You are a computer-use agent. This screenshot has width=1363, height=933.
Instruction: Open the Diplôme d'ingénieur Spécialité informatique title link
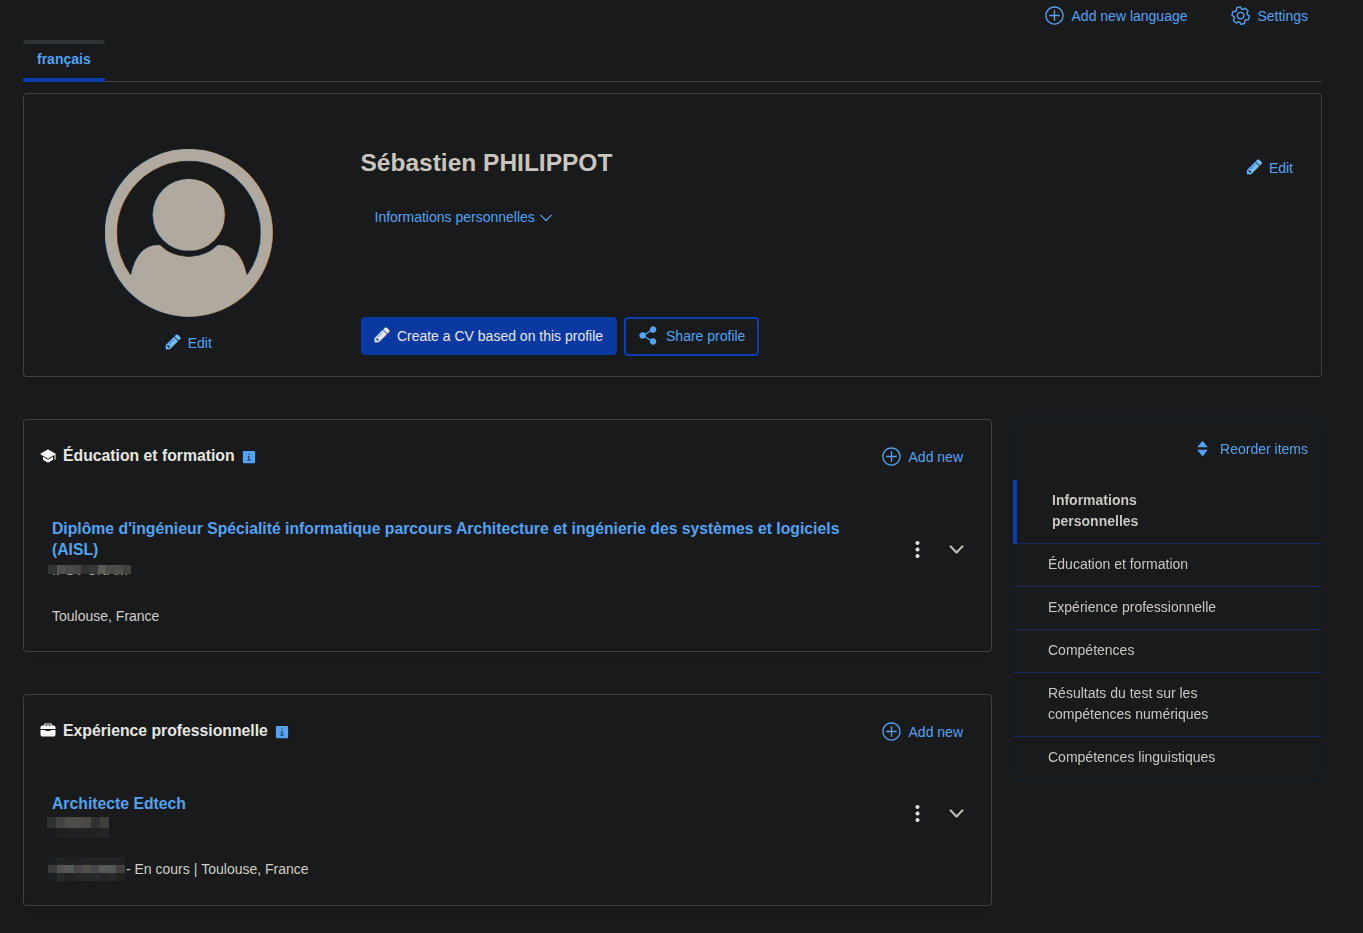445,539
